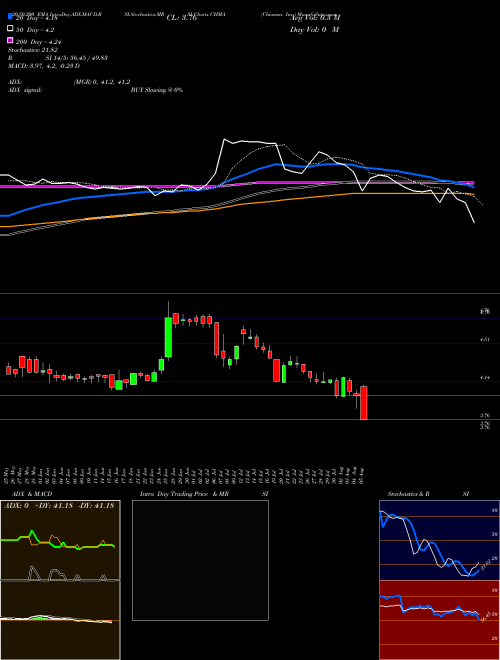
Task: Click the white 50 Day EMA legend swatch
Action: [x=10, y=29]
